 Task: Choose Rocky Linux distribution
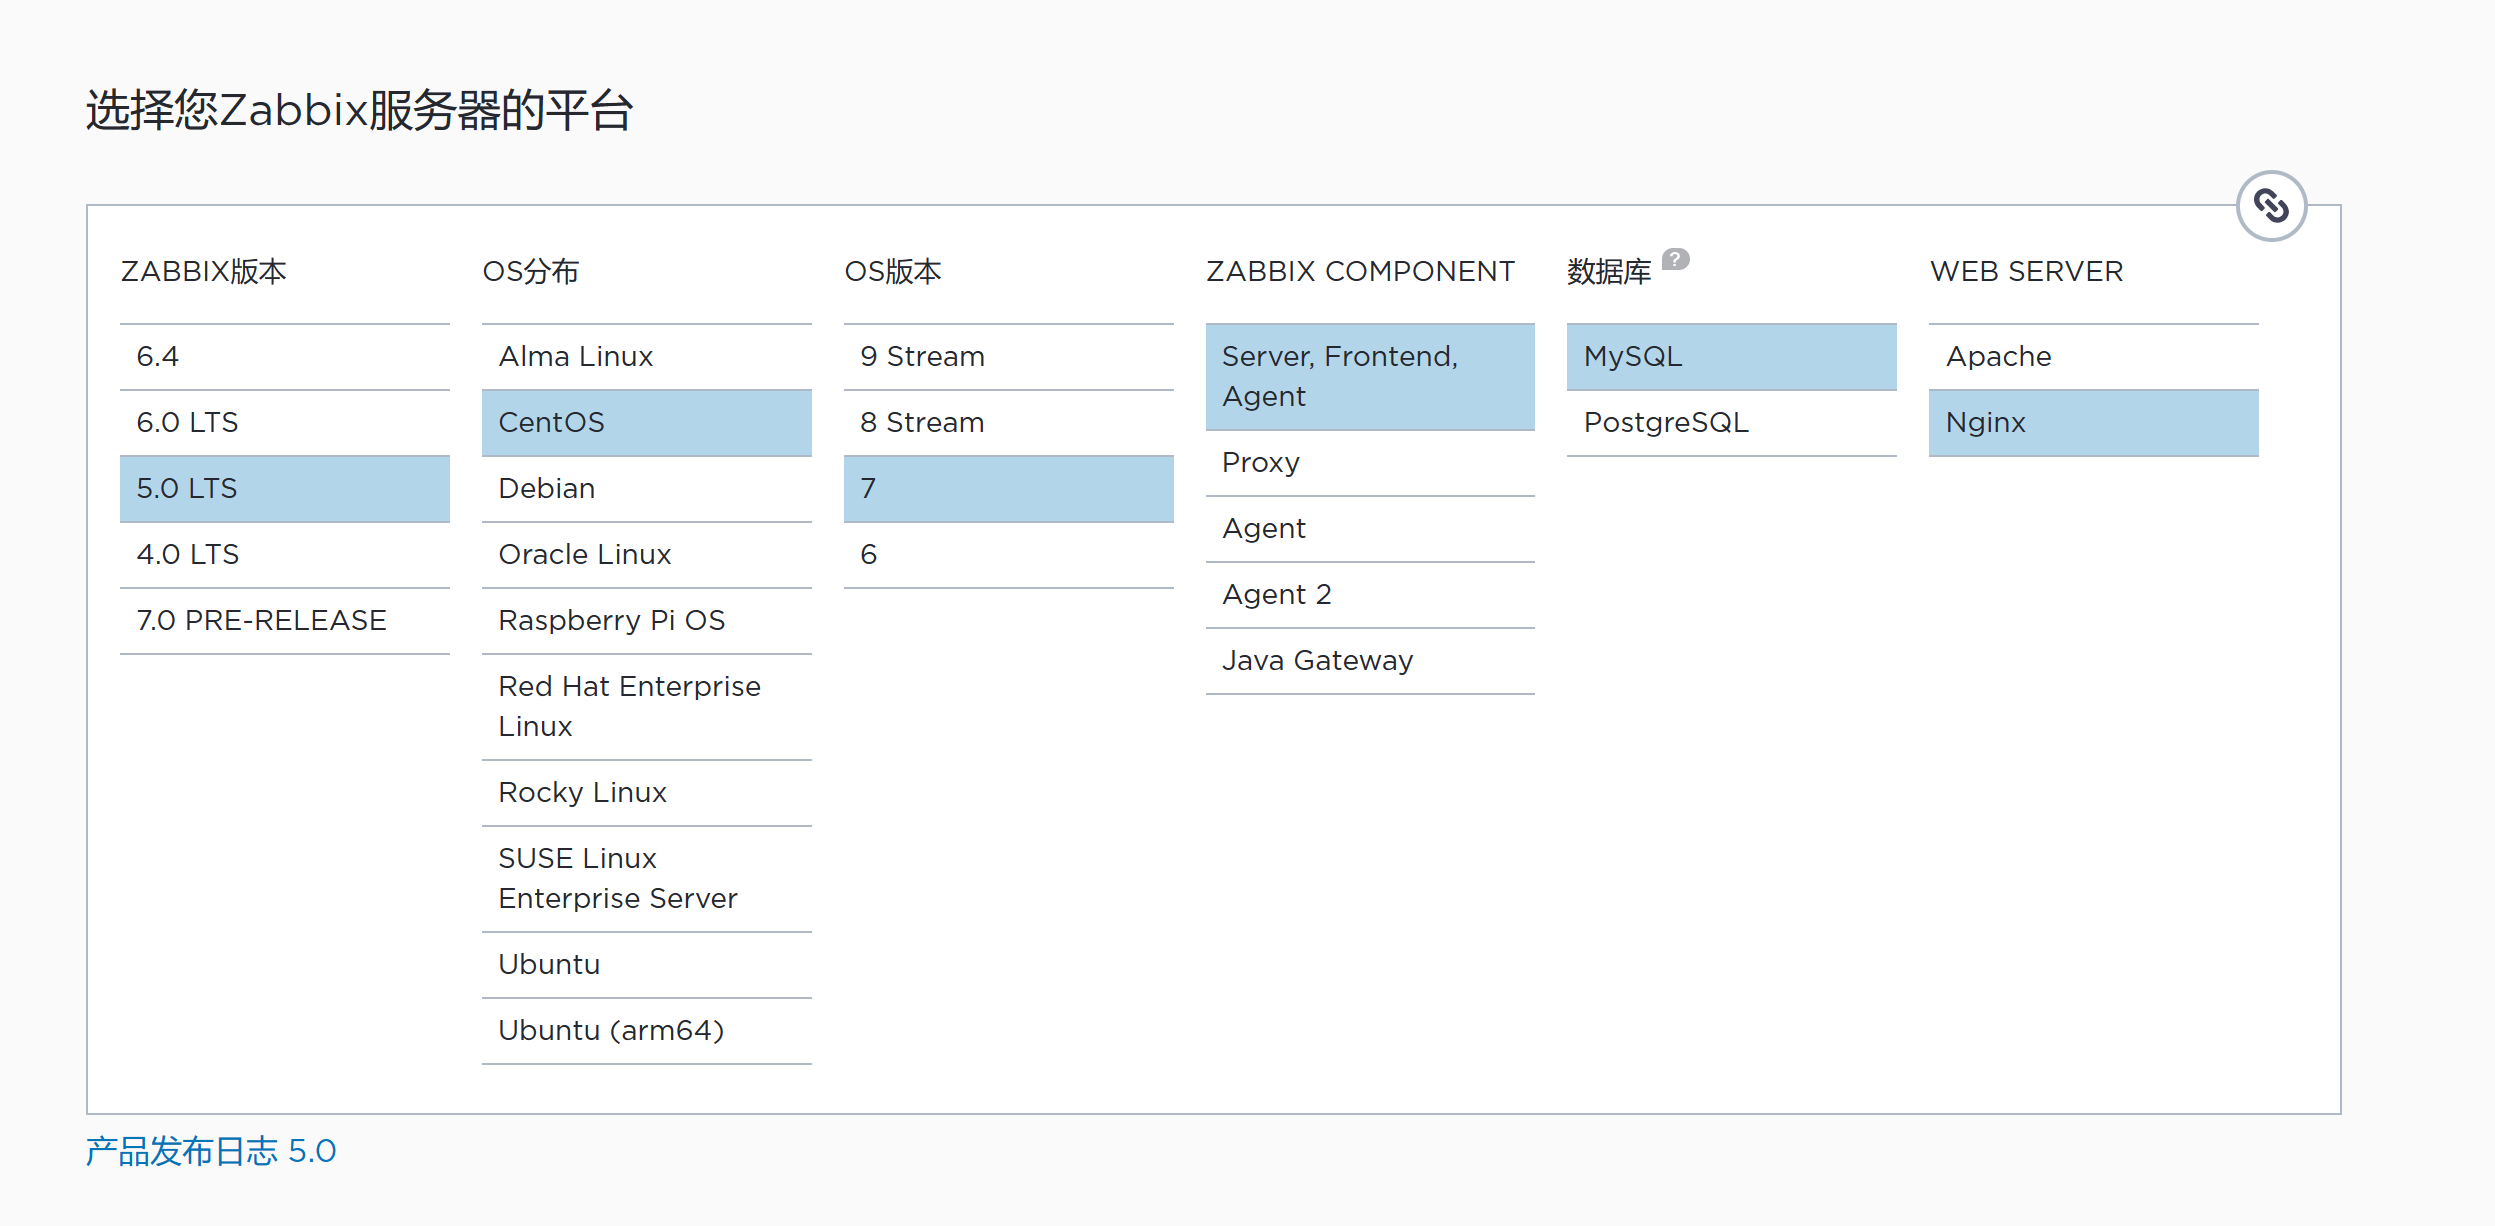tap(647, 793)
